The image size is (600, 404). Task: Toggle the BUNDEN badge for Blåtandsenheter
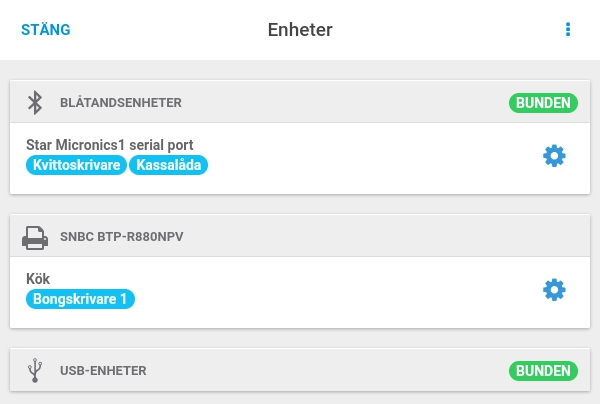(x=543, y=103)
